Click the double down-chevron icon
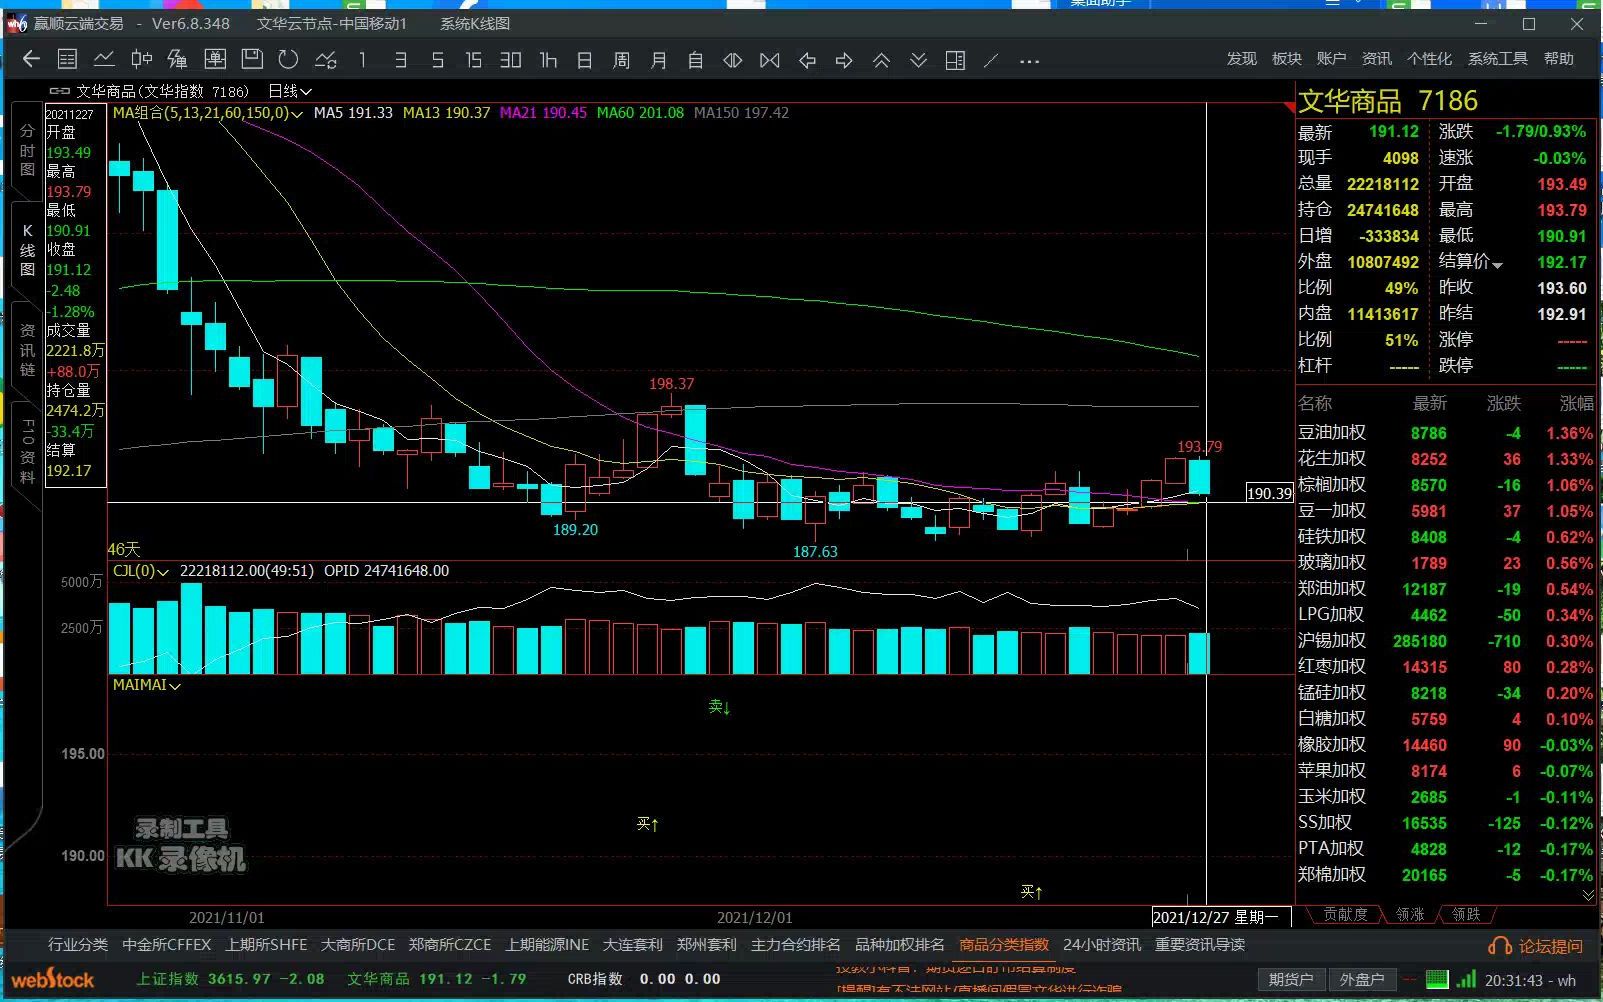The image size is (1603, 1002). tap(918, 60)
